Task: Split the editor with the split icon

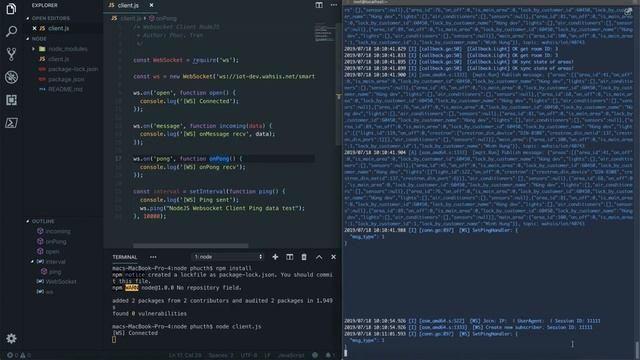Action: point(319,5)
